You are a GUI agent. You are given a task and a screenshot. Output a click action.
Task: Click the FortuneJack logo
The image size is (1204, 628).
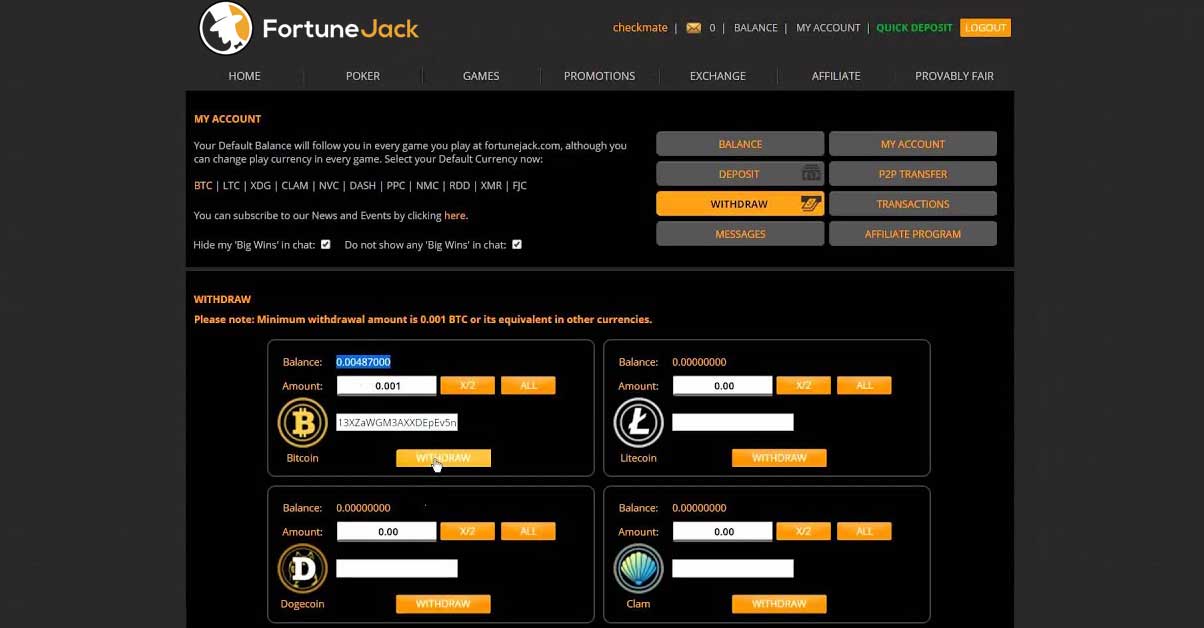[x=309, y=28]
